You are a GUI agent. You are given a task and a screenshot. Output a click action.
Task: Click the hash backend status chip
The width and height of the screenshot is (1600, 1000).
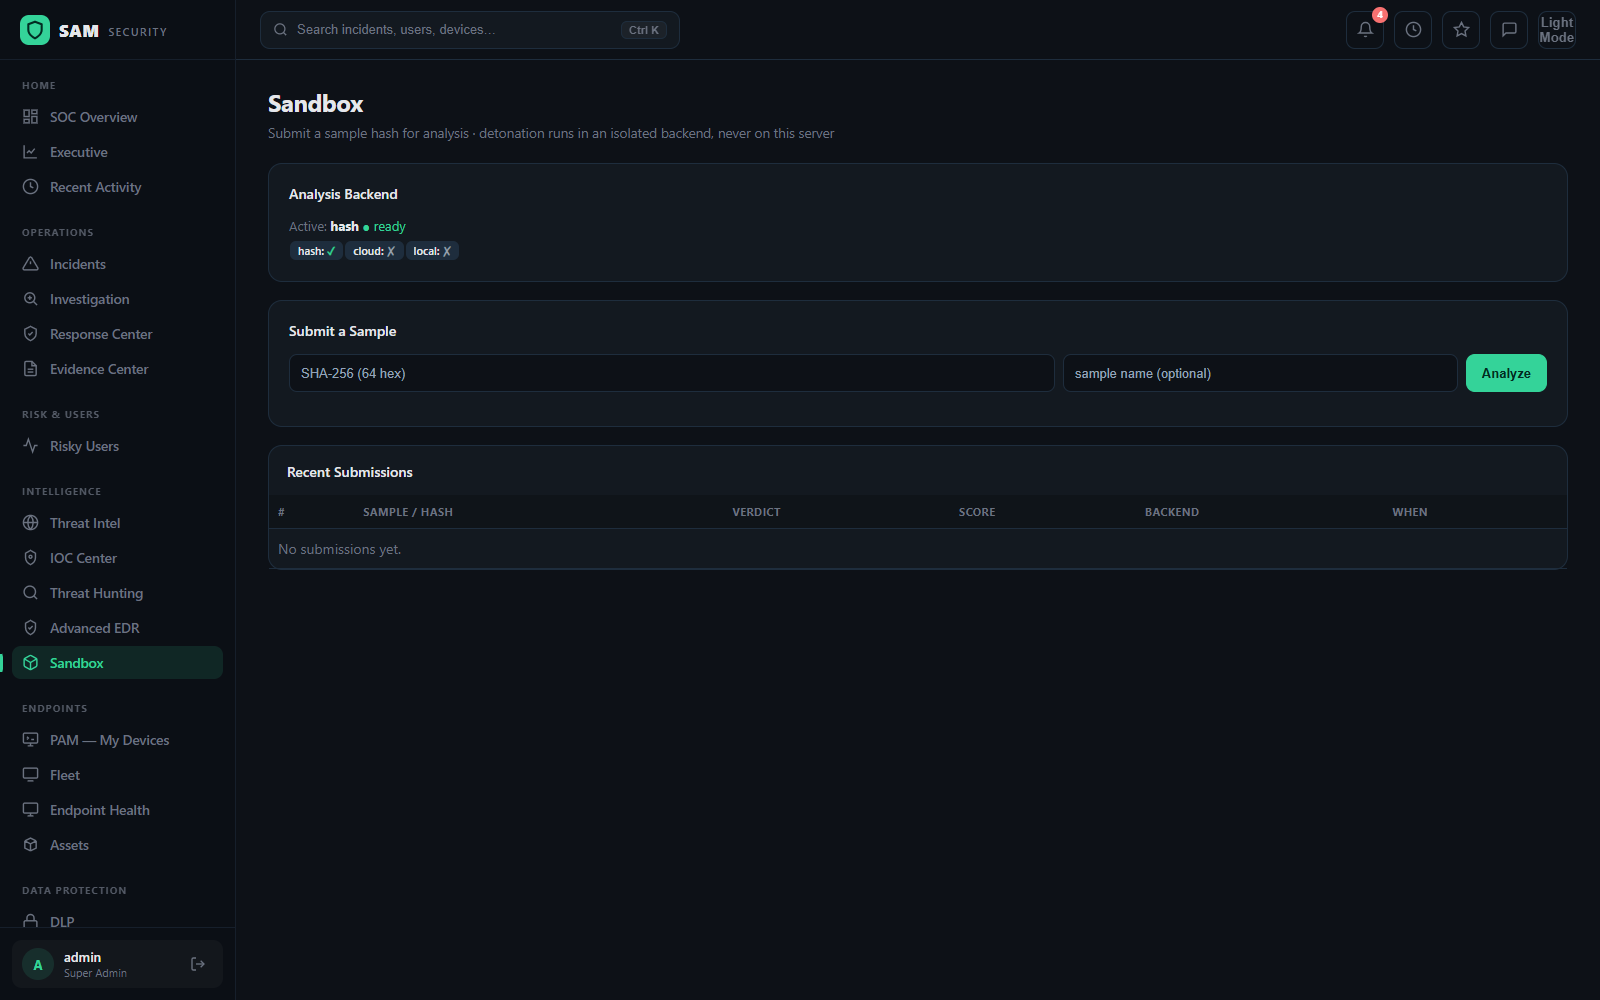pyautogui.click(x=316, y=251)
